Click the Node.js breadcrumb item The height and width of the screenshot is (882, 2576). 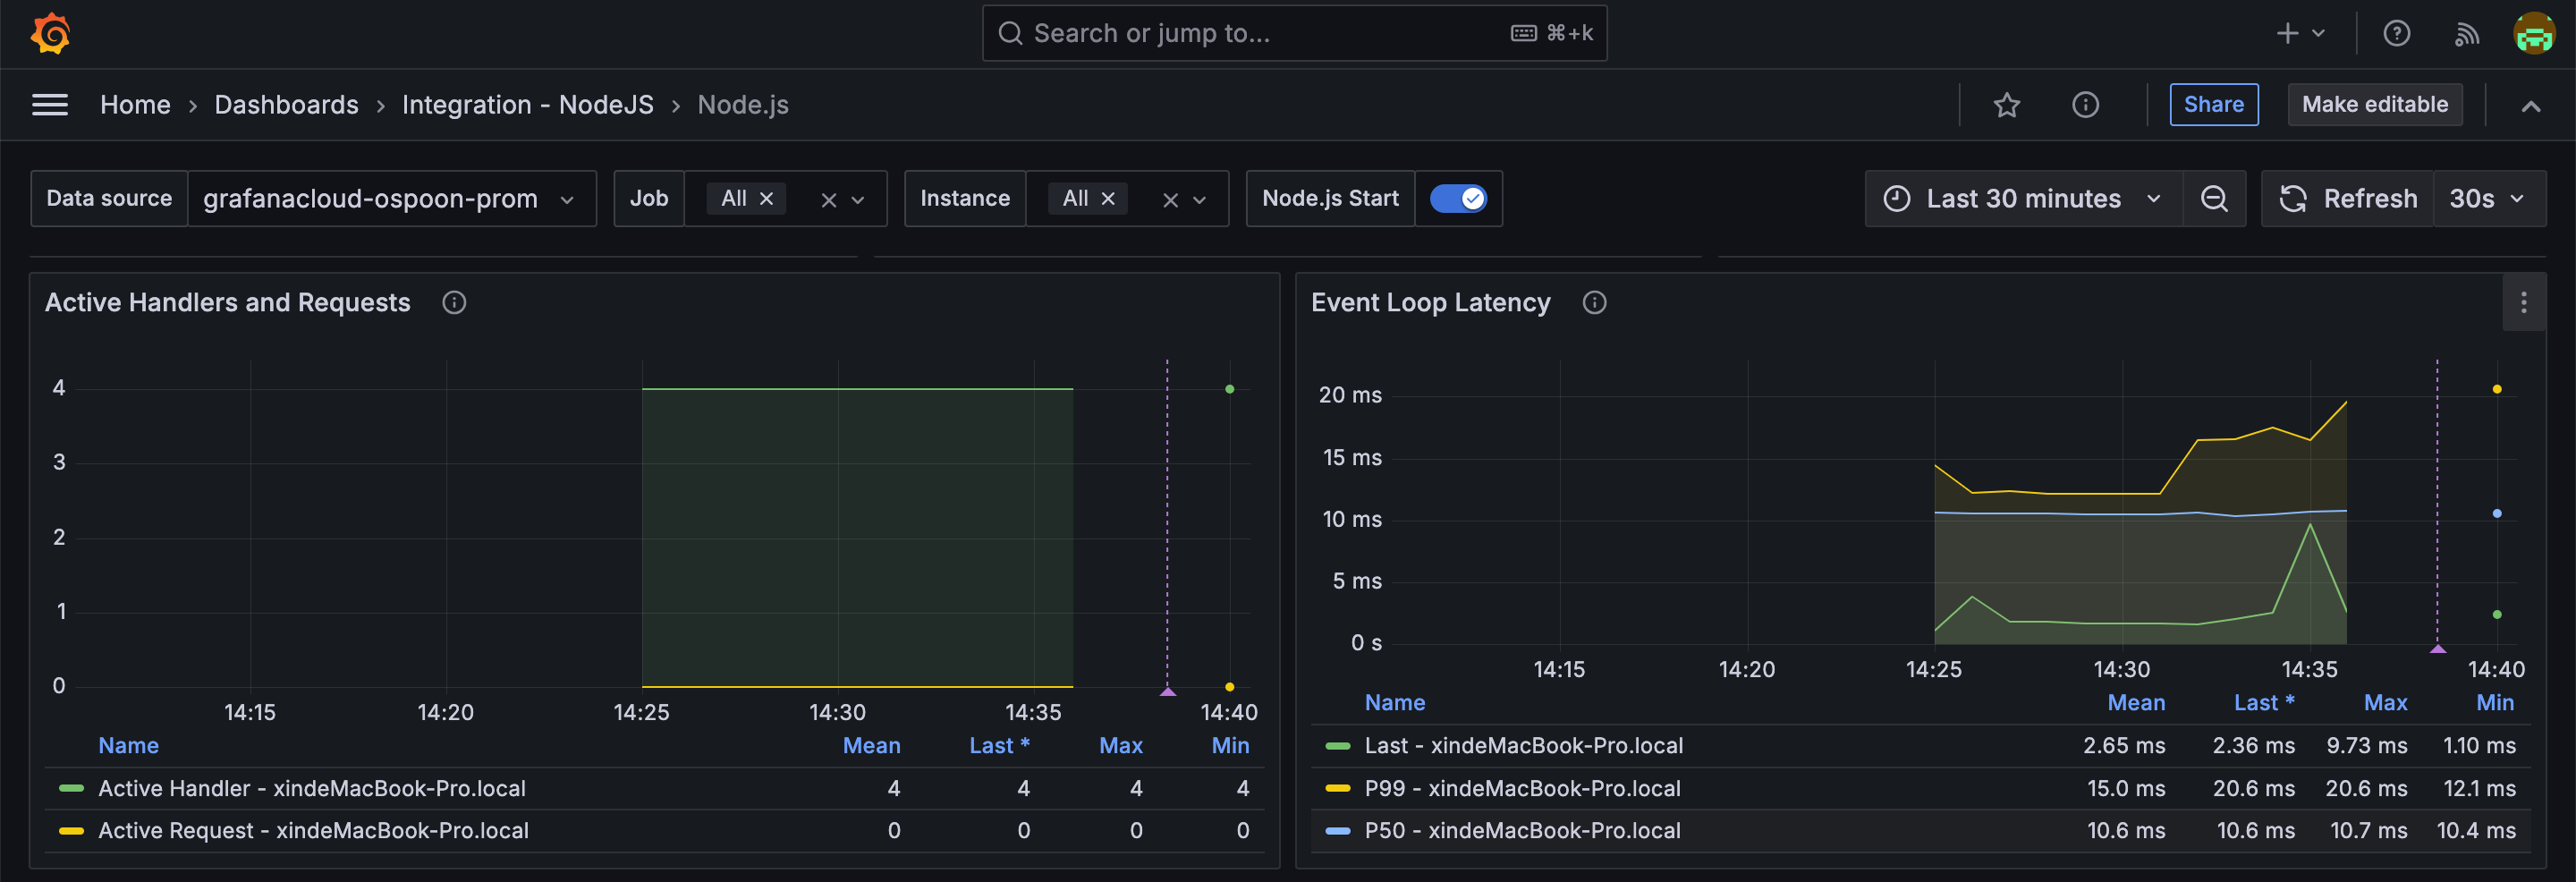click(742, 104)
